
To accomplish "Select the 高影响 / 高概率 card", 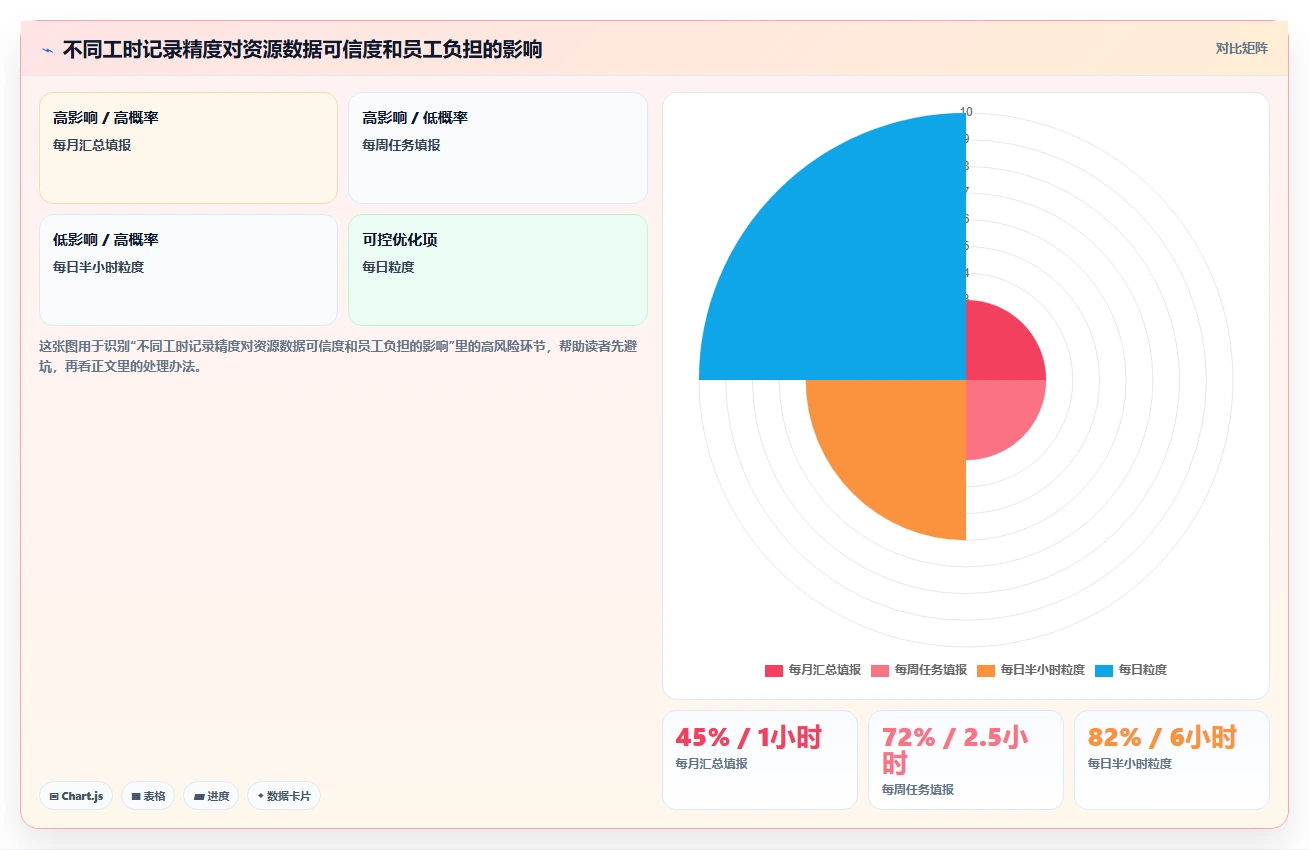I will [x=188, y=148].
